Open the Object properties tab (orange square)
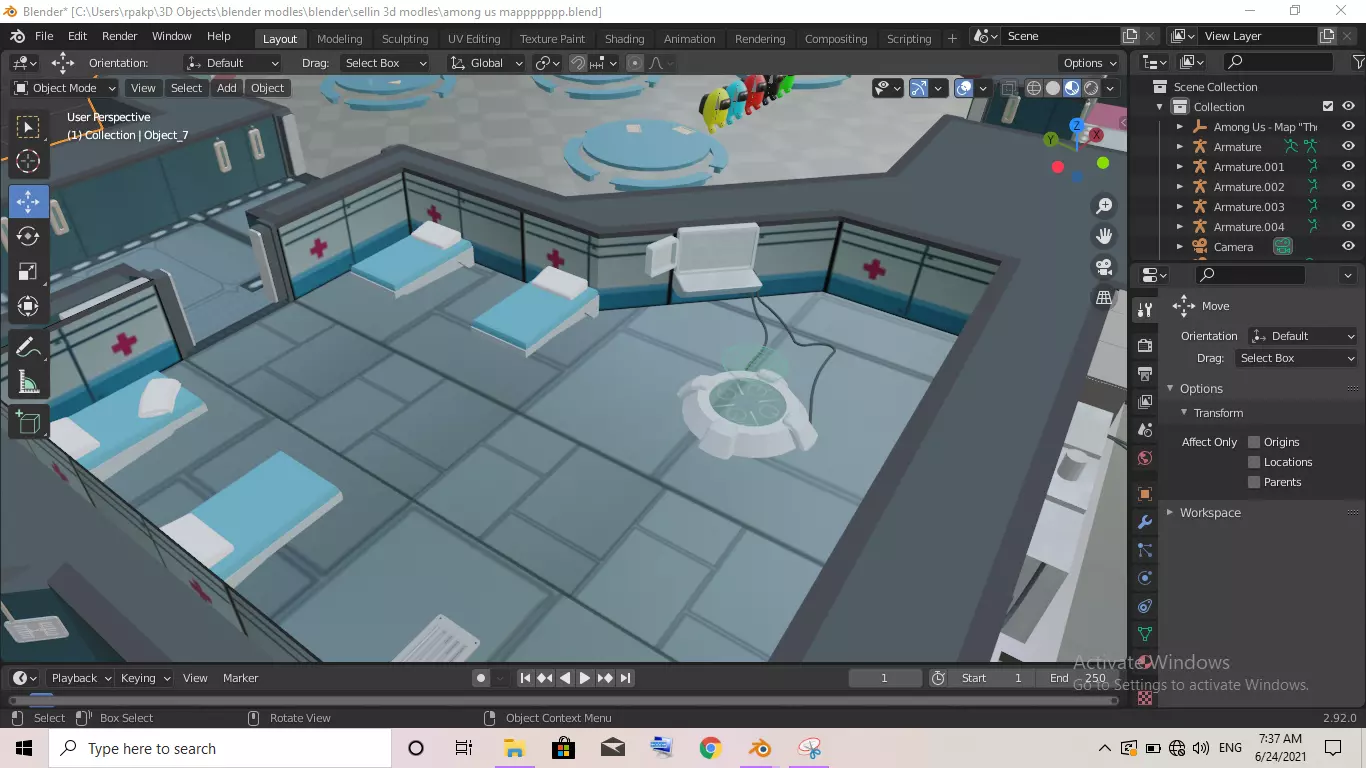Image resolution: width=1366 pixels, height=768 pixels. 1145,494
